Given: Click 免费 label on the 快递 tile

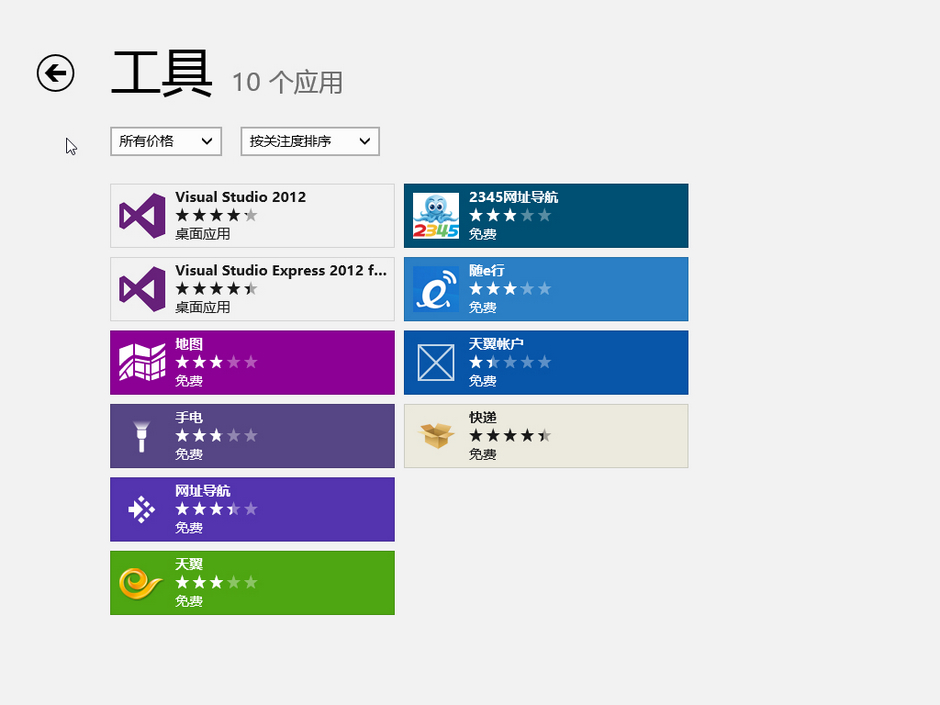Looking at the screenshot, I should pos(483,454).
